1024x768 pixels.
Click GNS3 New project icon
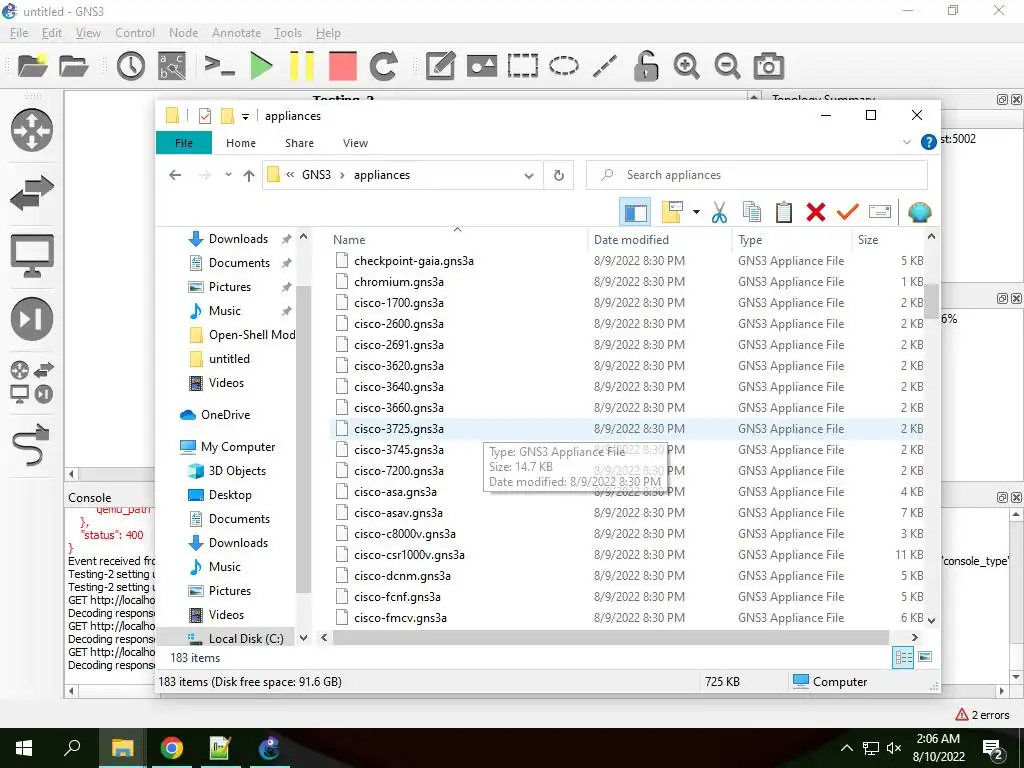coord(32,66)
